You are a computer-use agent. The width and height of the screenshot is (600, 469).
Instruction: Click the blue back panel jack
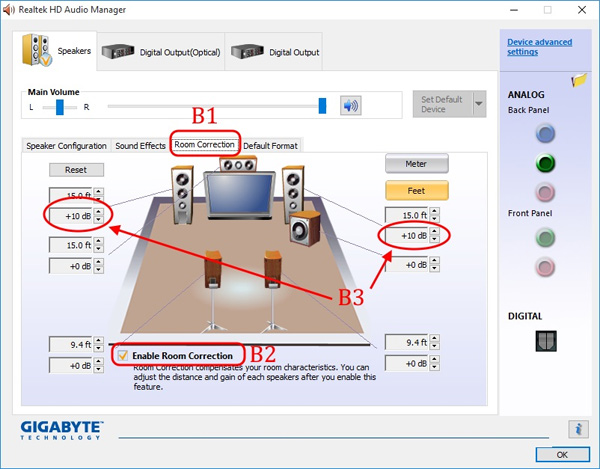(545, 134)
